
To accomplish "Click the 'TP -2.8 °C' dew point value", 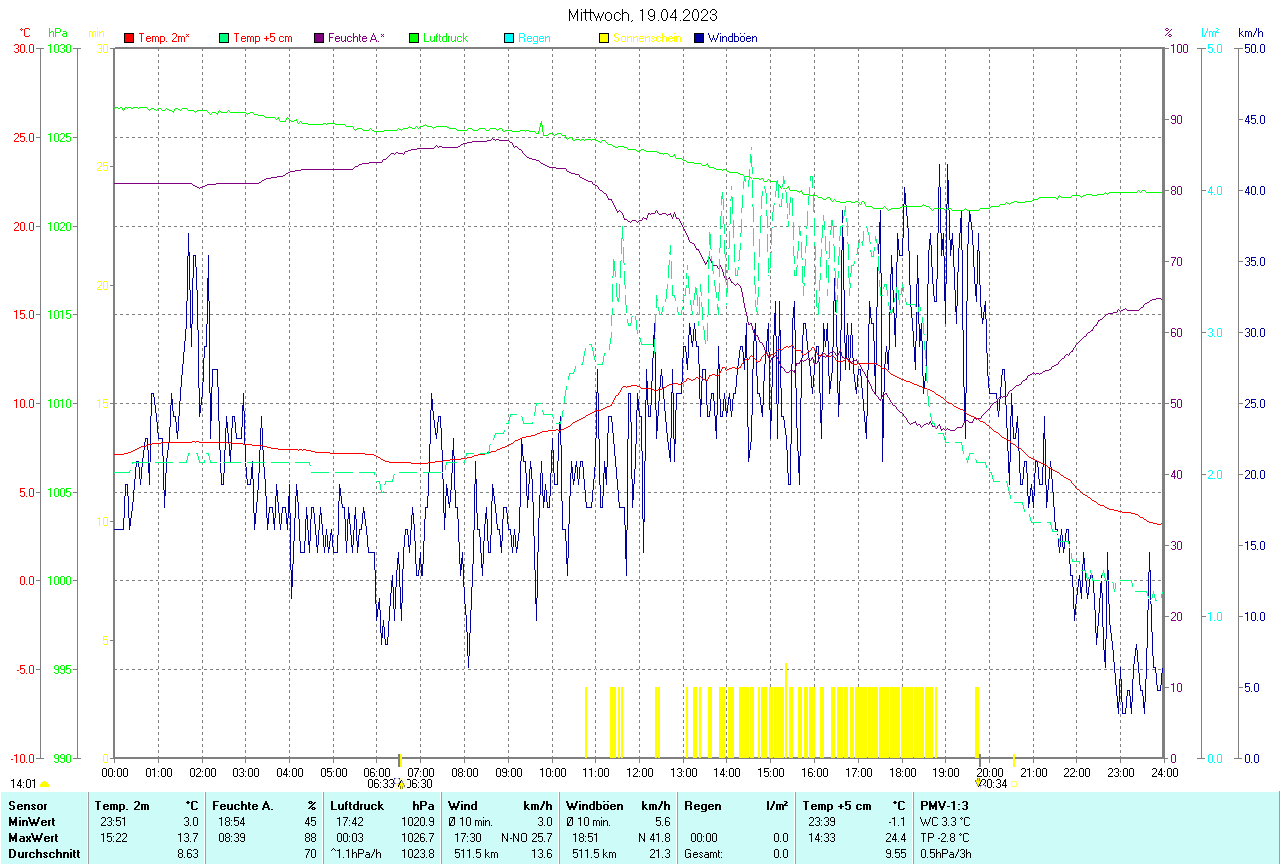I will (x=946, y=837).
